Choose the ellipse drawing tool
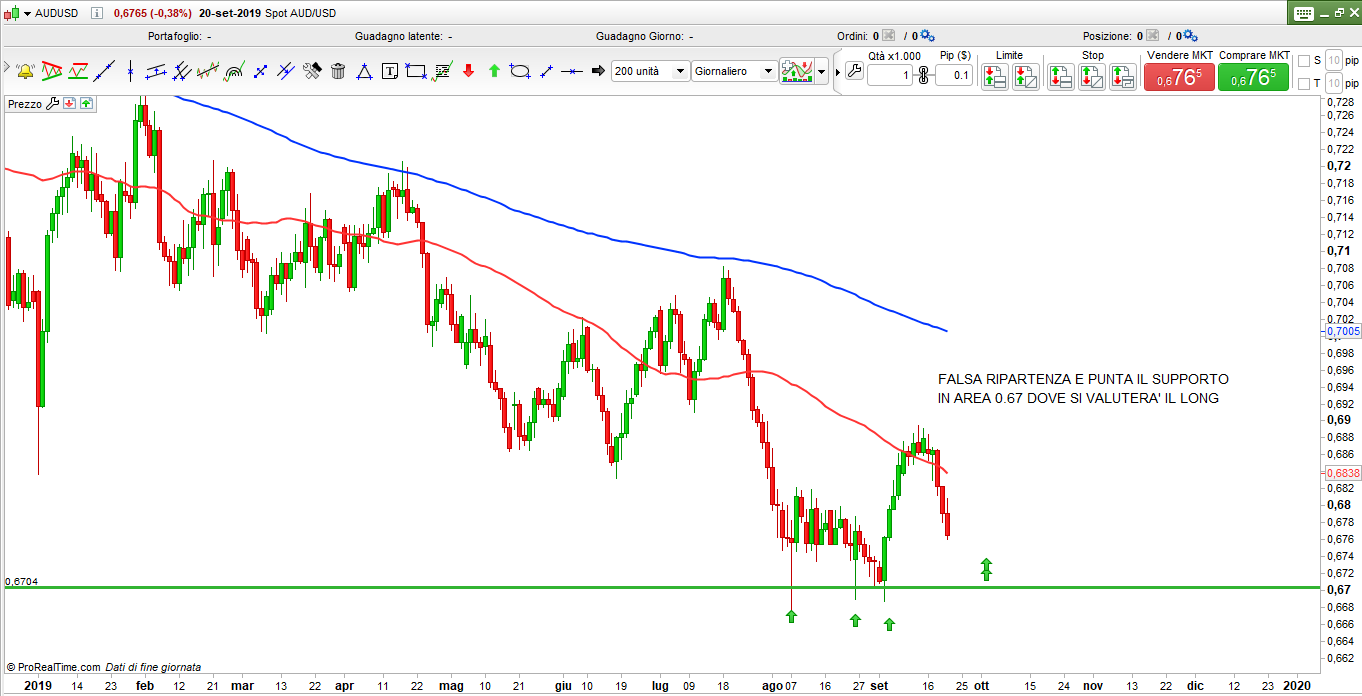Viewport: 1362px width, 696px height. [520, 71]
